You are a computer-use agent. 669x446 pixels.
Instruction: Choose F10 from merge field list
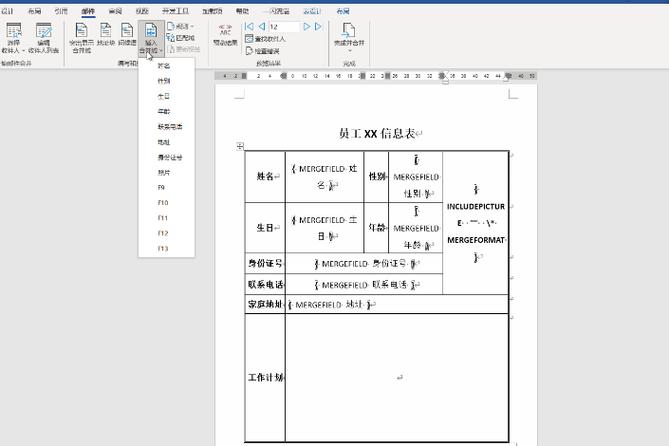tap(166, 203)
